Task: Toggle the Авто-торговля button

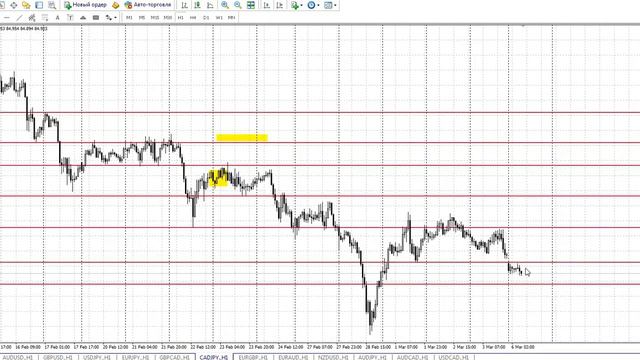Action: coord(148,5)
